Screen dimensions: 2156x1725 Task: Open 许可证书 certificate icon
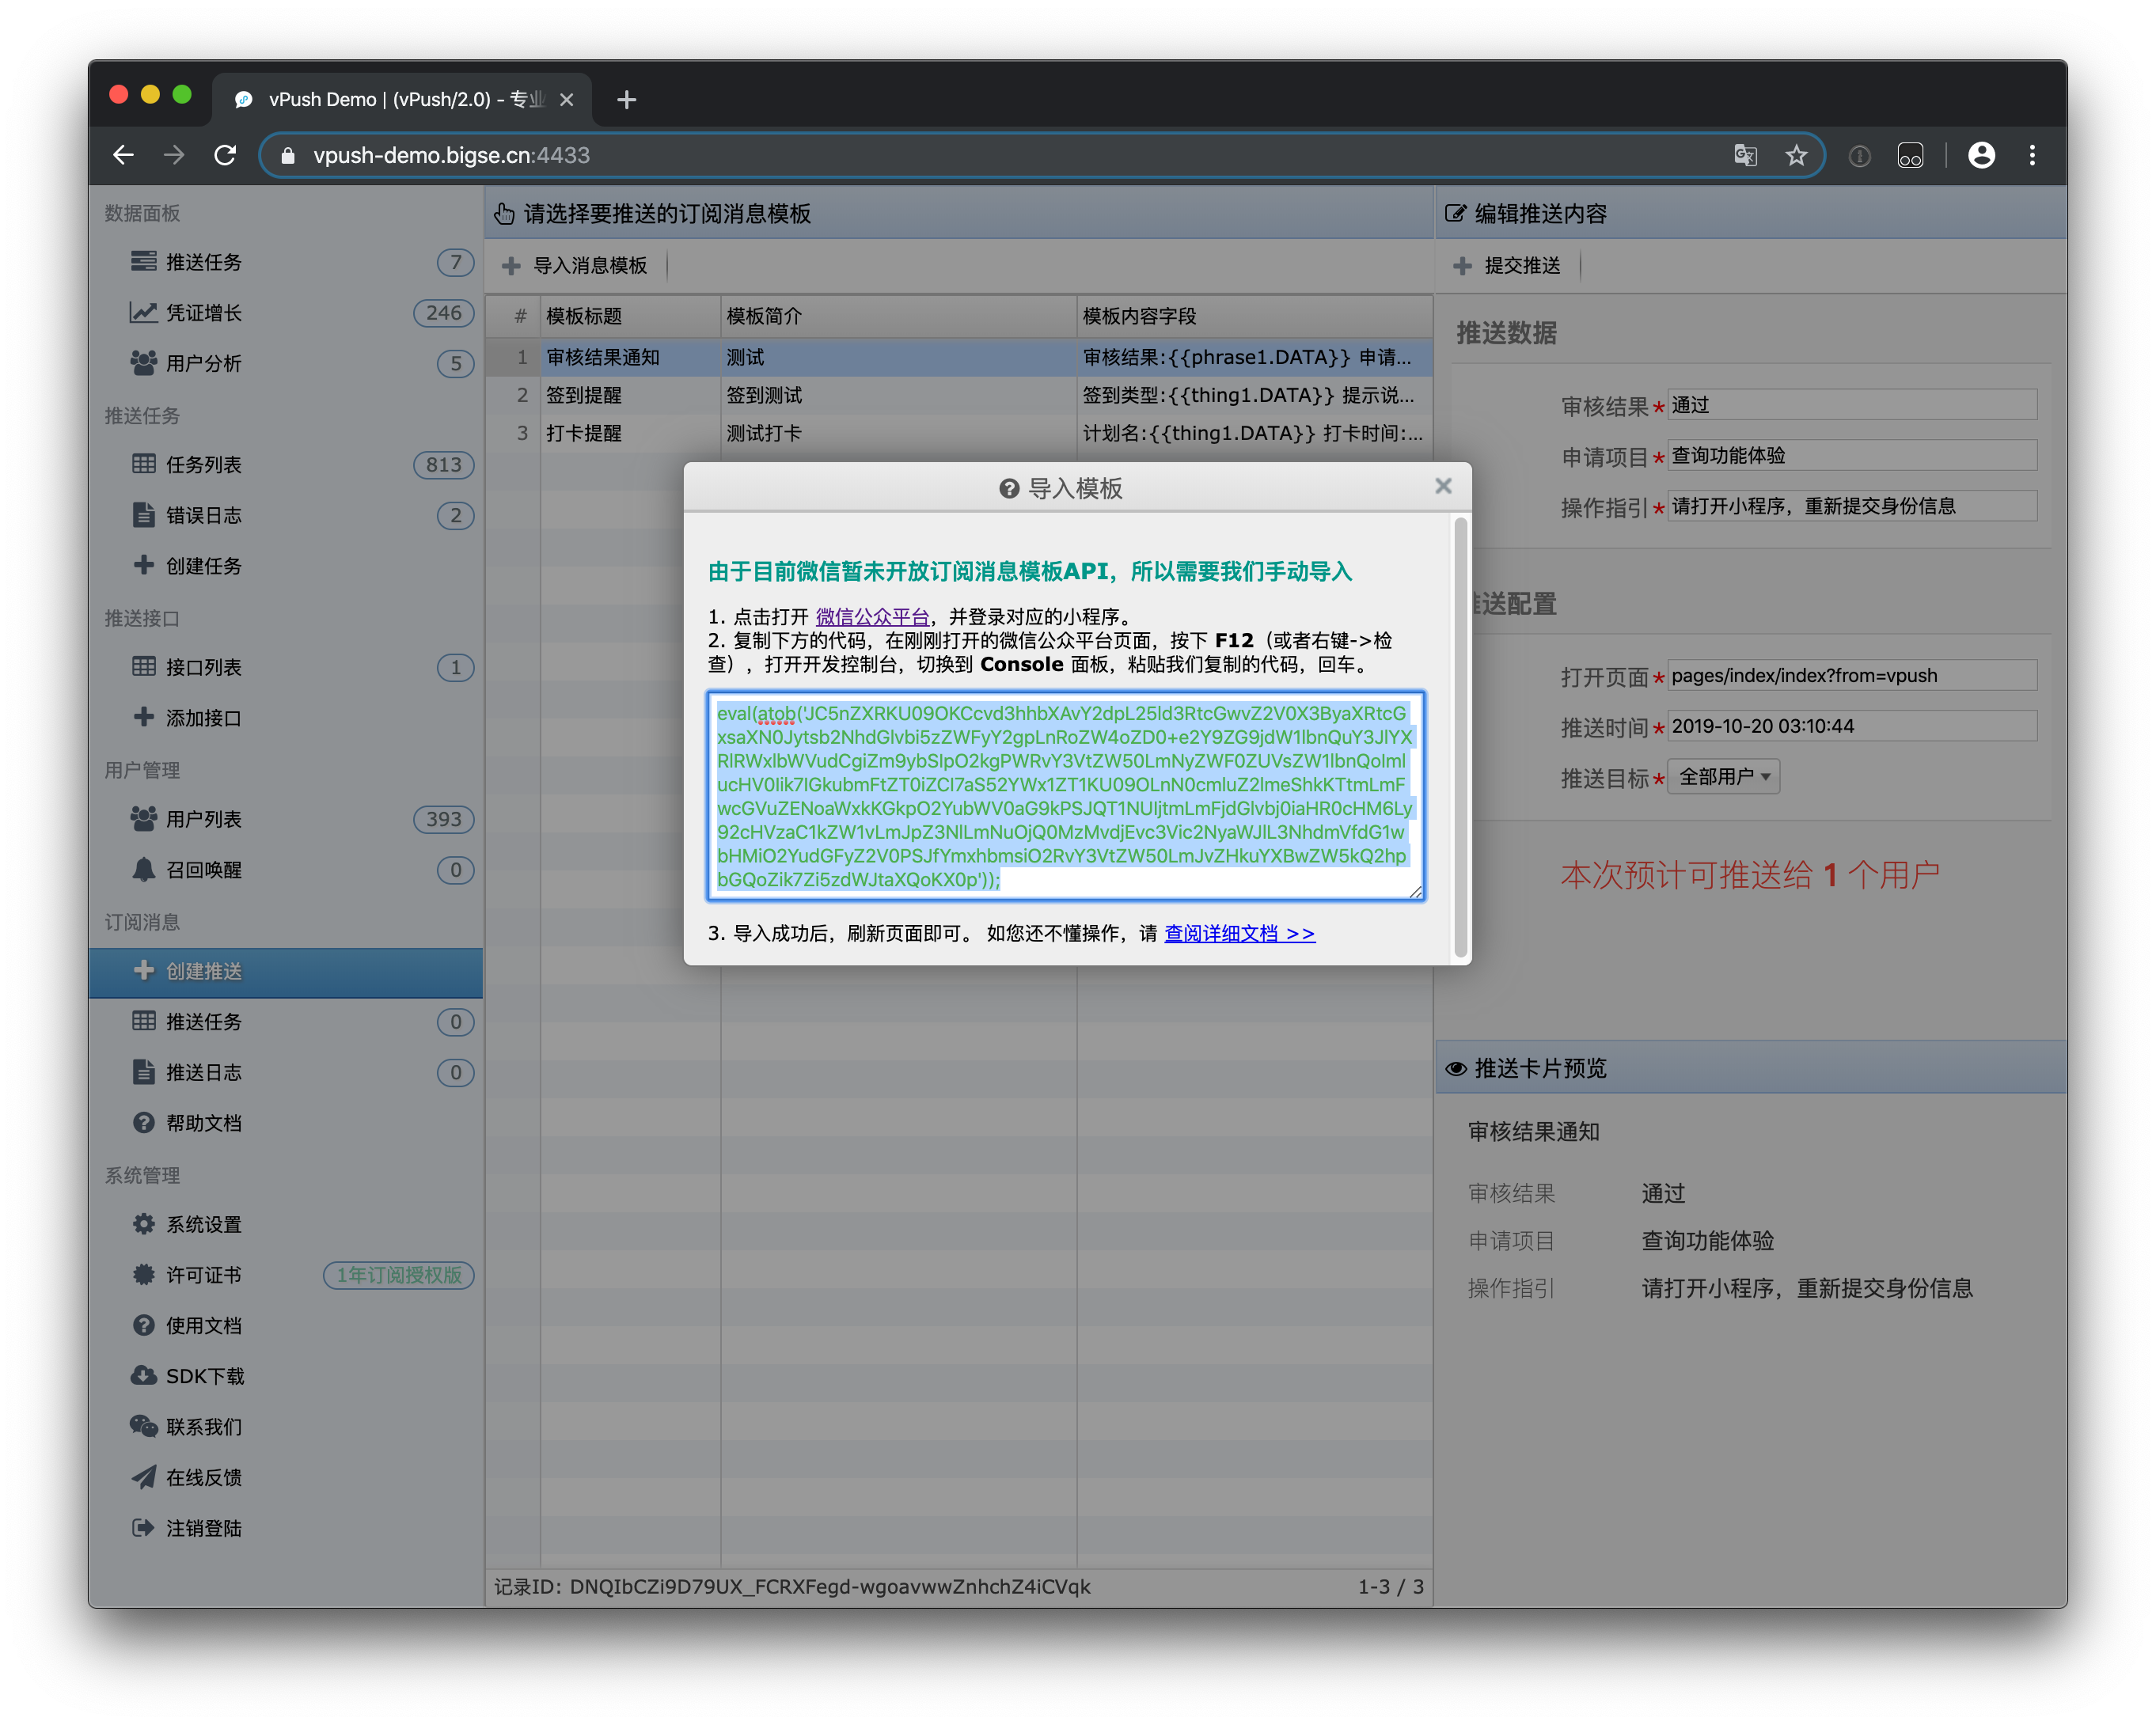(x=144, y=1275)
